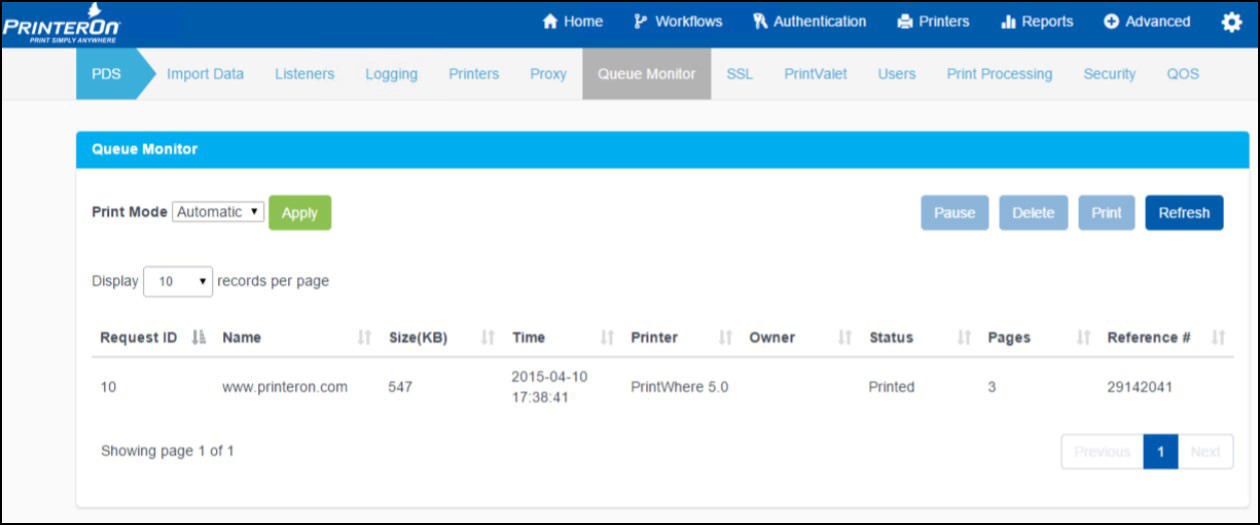Open Reports in top navigation
The image size is (1260, 525).
click(1037, 21)
